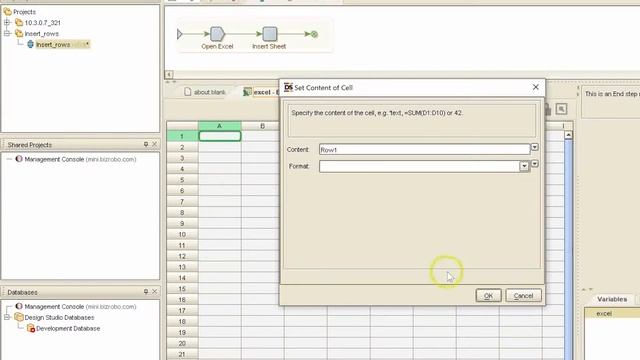Select row 20 header in spreadsheet
This screenshot has width=640, height=360.
(x=182, y=343)
